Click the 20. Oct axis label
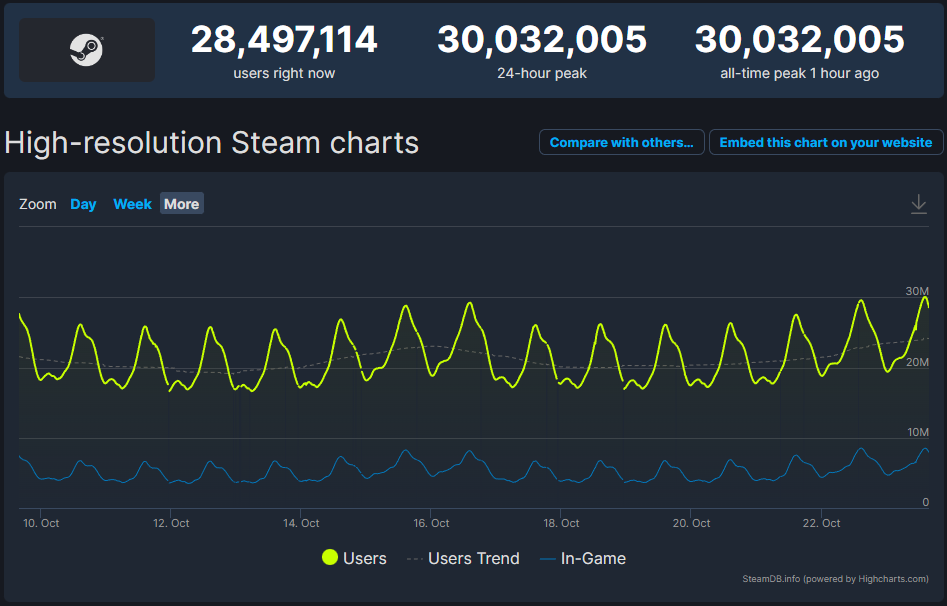The width and height of the screenshot is (947, 606). click(x=692, y=523)
